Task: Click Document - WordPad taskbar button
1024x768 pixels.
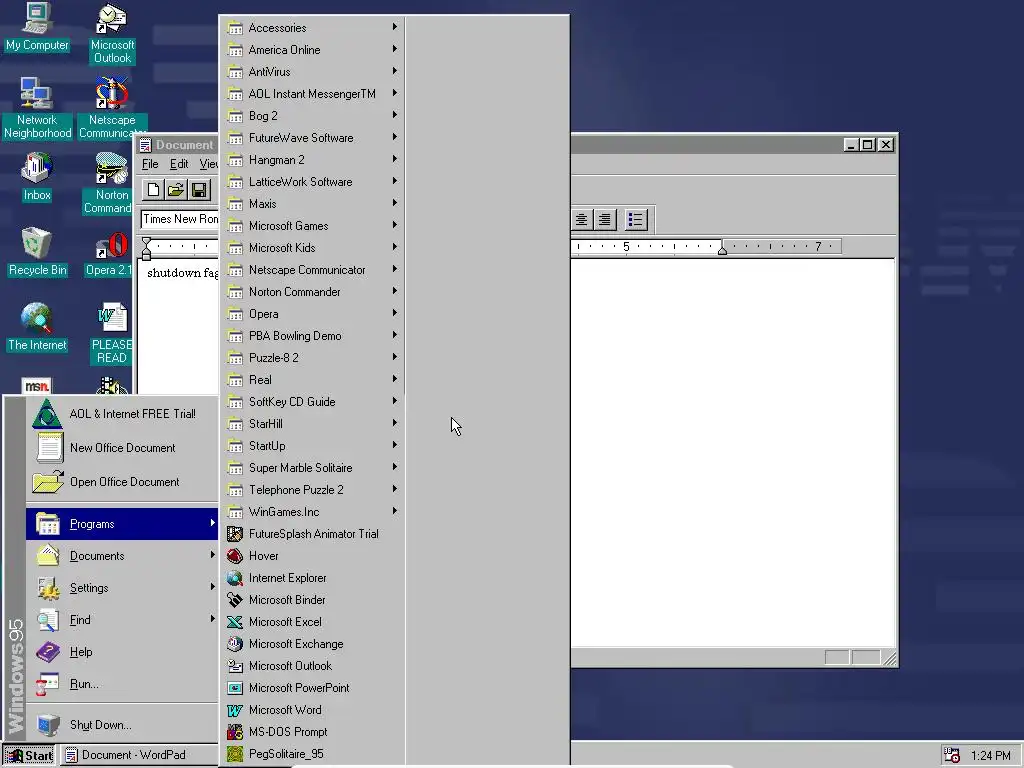Action: pos(138,755)
